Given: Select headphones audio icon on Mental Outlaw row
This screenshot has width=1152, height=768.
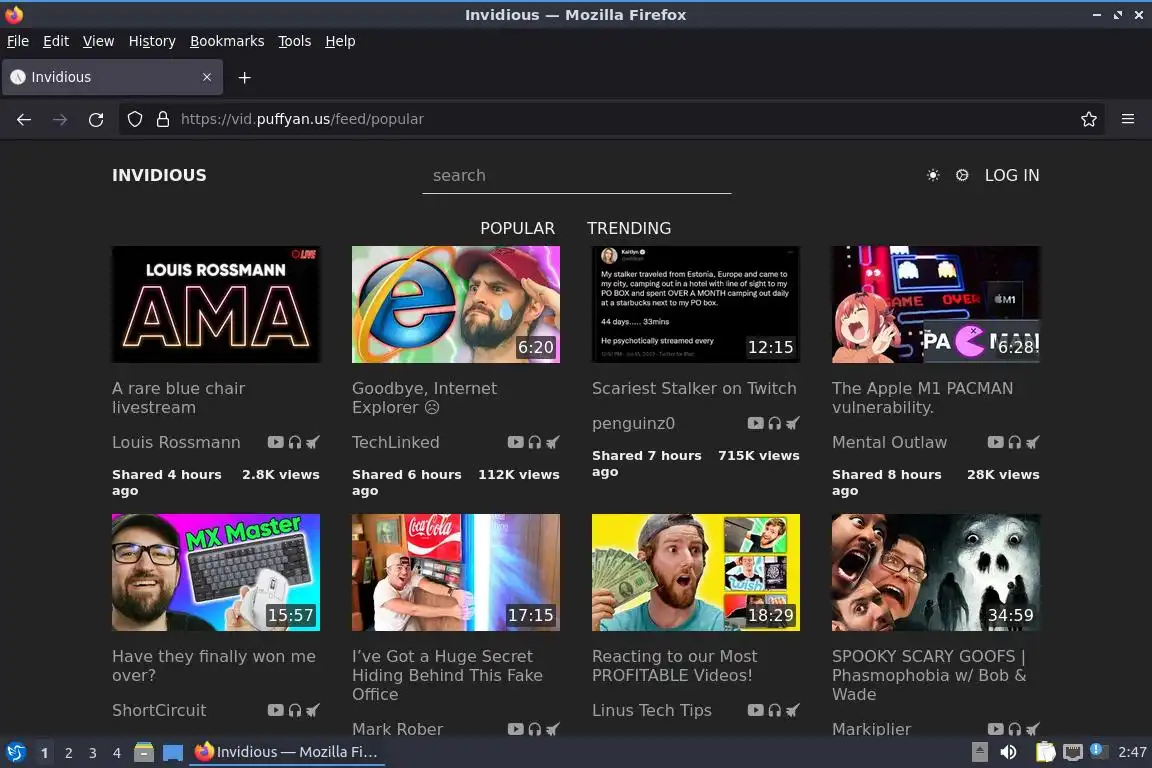Looking at the screenshot, I should click(1015, 442).
